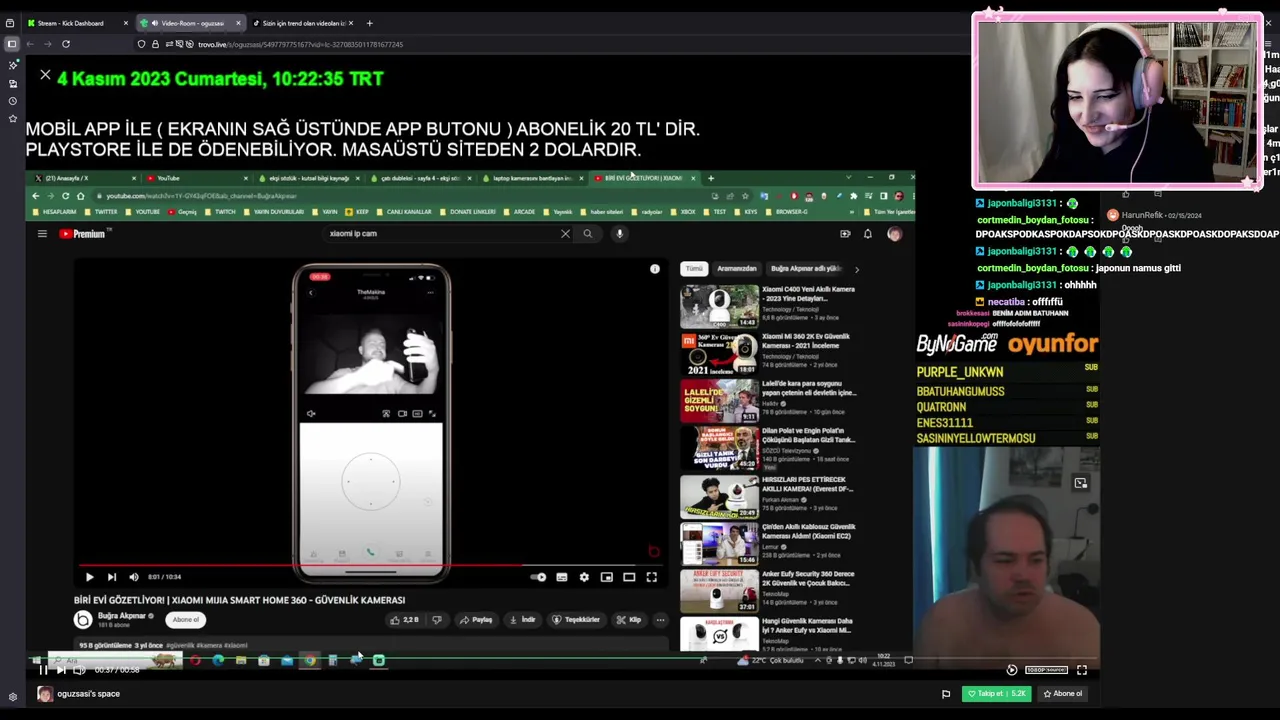Click the YouTube Premium logo

pyautogui.click(x=82, y=234)
